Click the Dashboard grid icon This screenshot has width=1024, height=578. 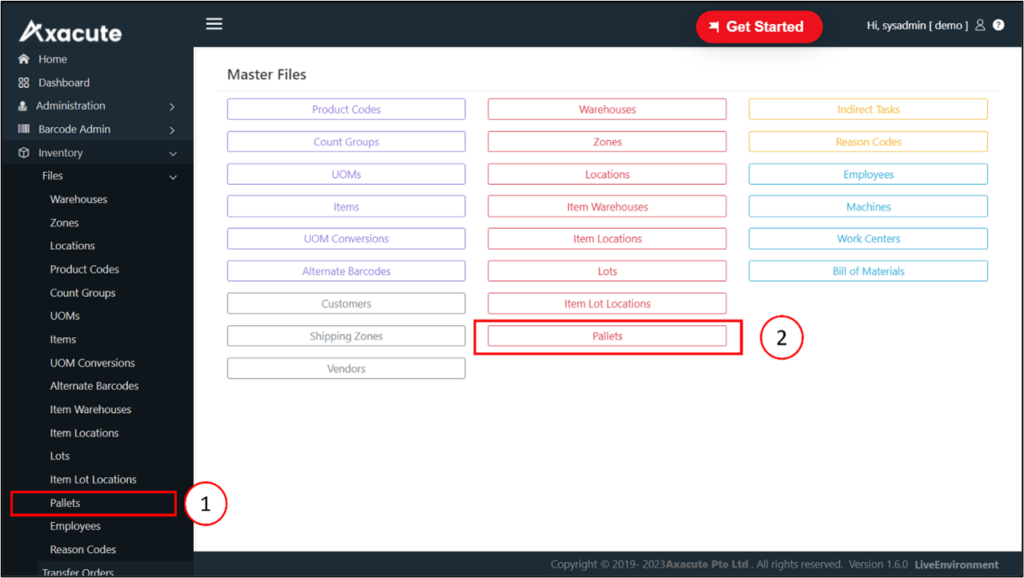click(x=24, y=82)
